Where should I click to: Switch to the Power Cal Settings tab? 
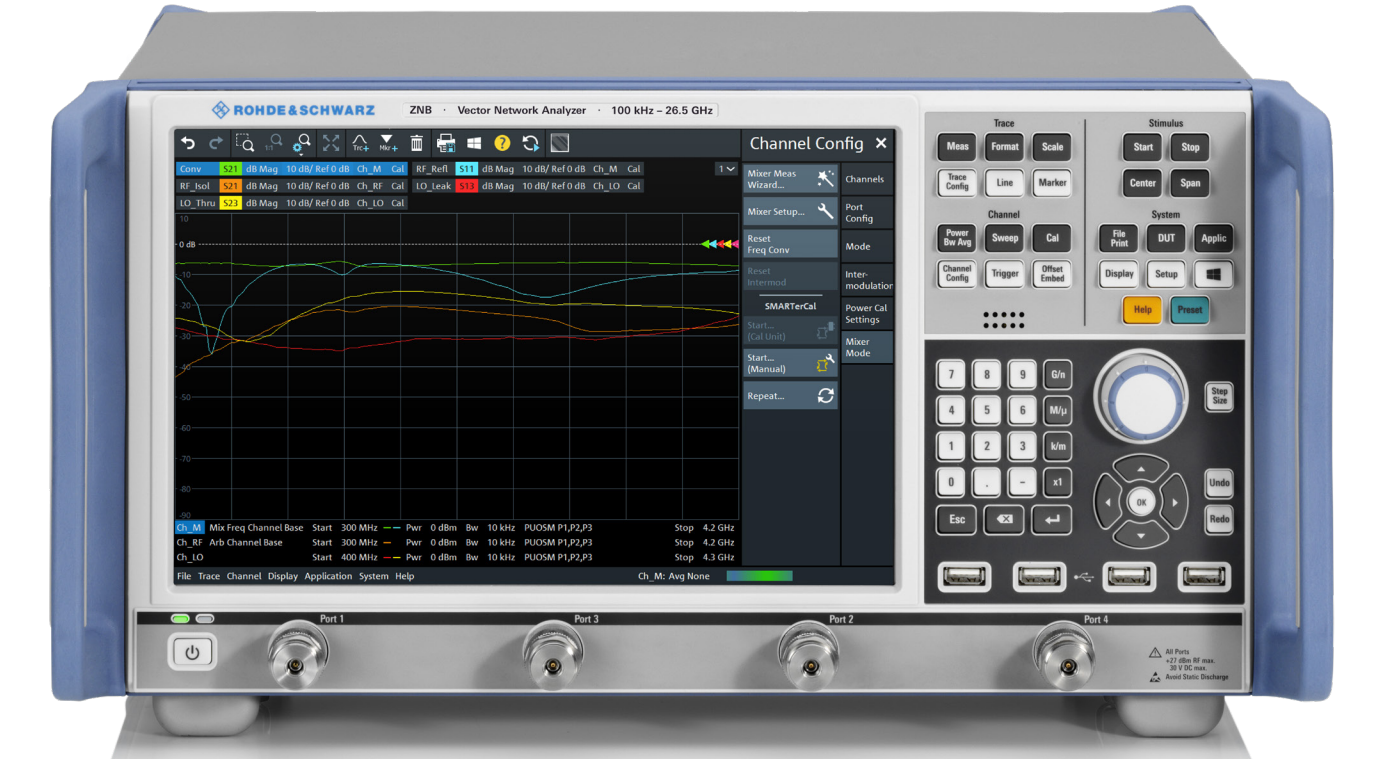[x=866, y=314]
